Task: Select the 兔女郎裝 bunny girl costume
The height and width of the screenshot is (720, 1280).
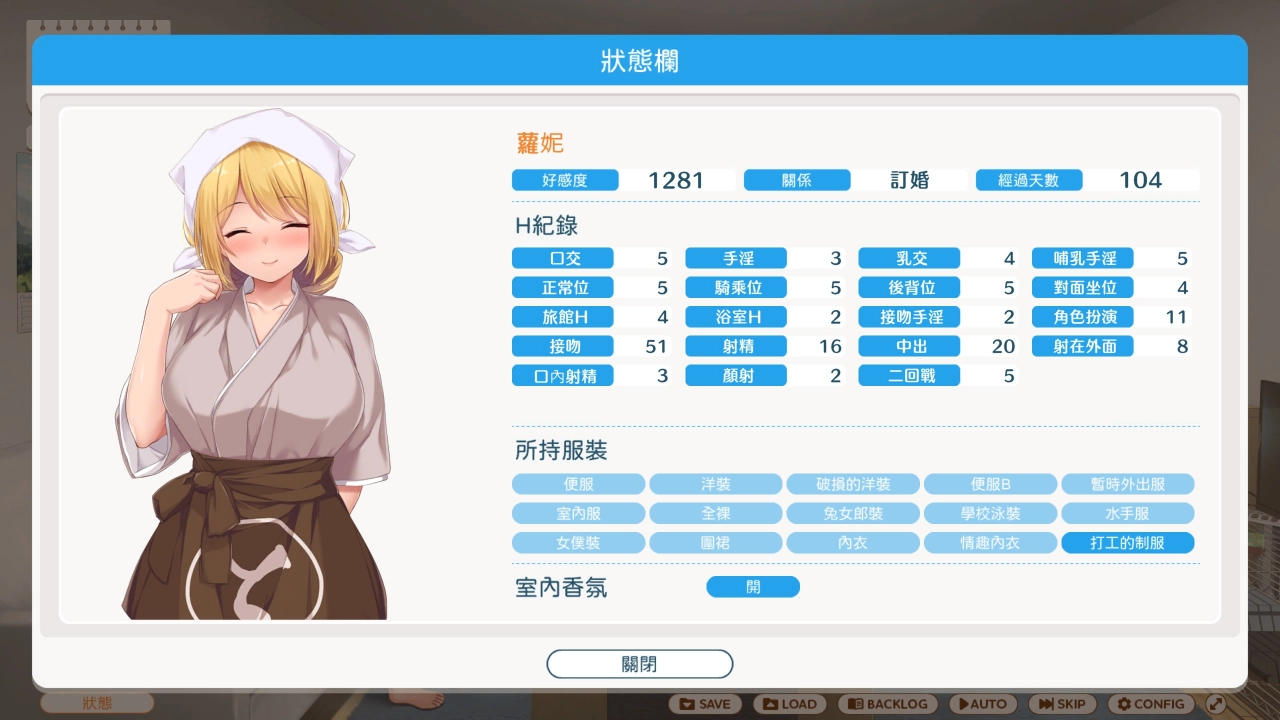Action: click(853, 513)
